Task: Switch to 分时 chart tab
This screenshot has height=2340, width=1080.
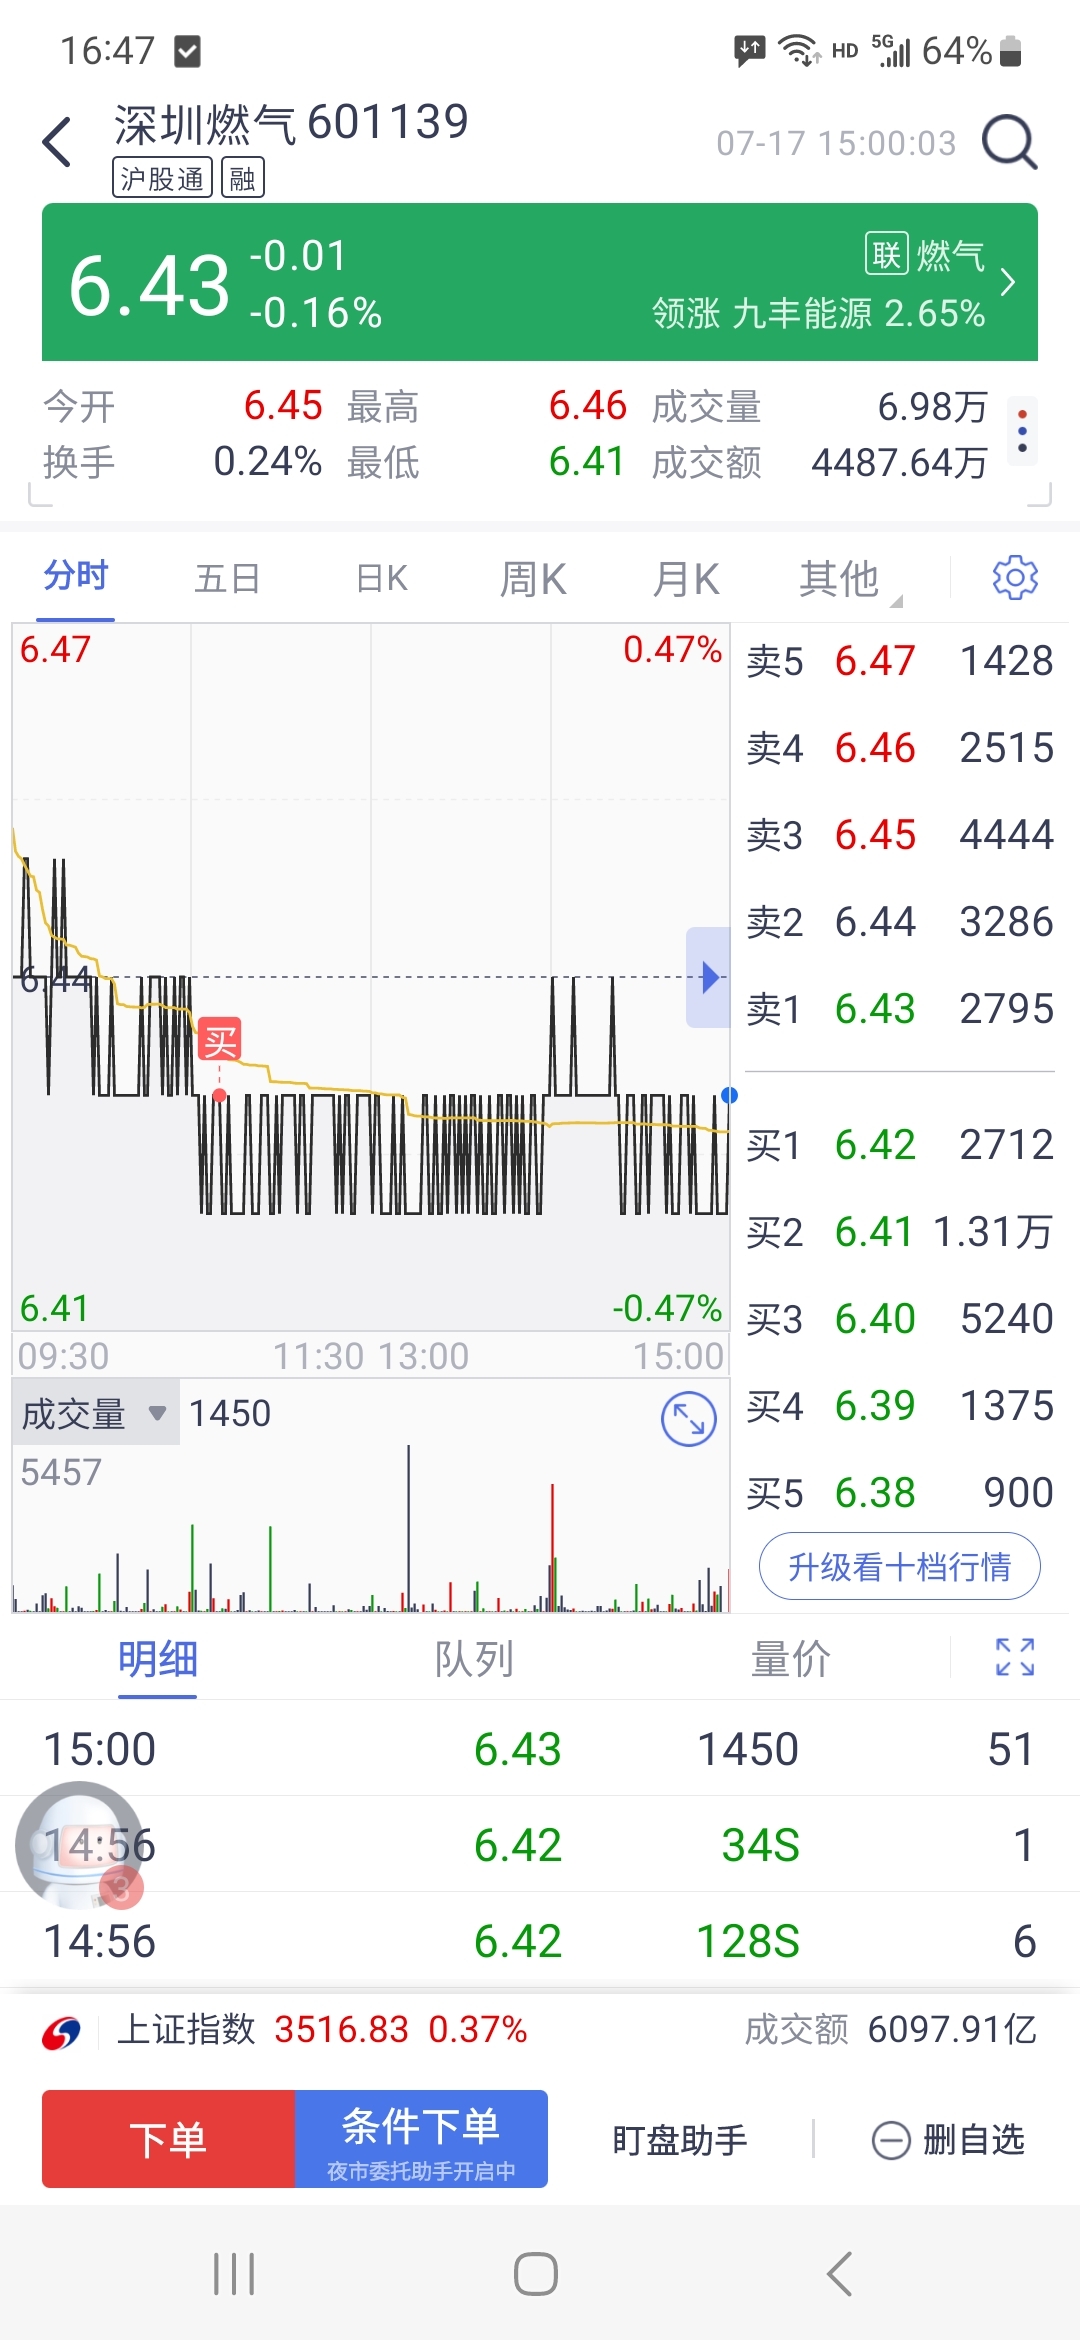Action: tap(76, 577)
